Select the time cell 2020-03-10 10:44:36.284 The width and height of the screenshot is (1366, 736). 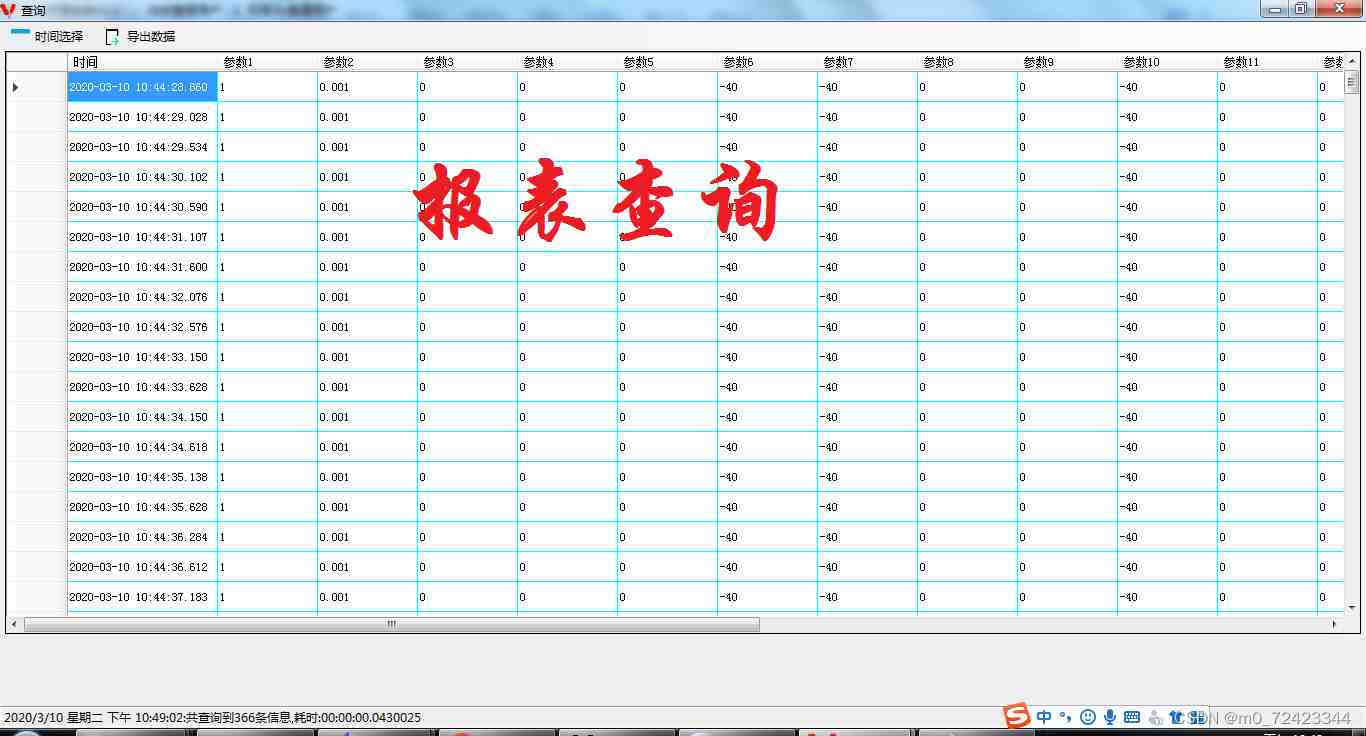click(142, 537)
